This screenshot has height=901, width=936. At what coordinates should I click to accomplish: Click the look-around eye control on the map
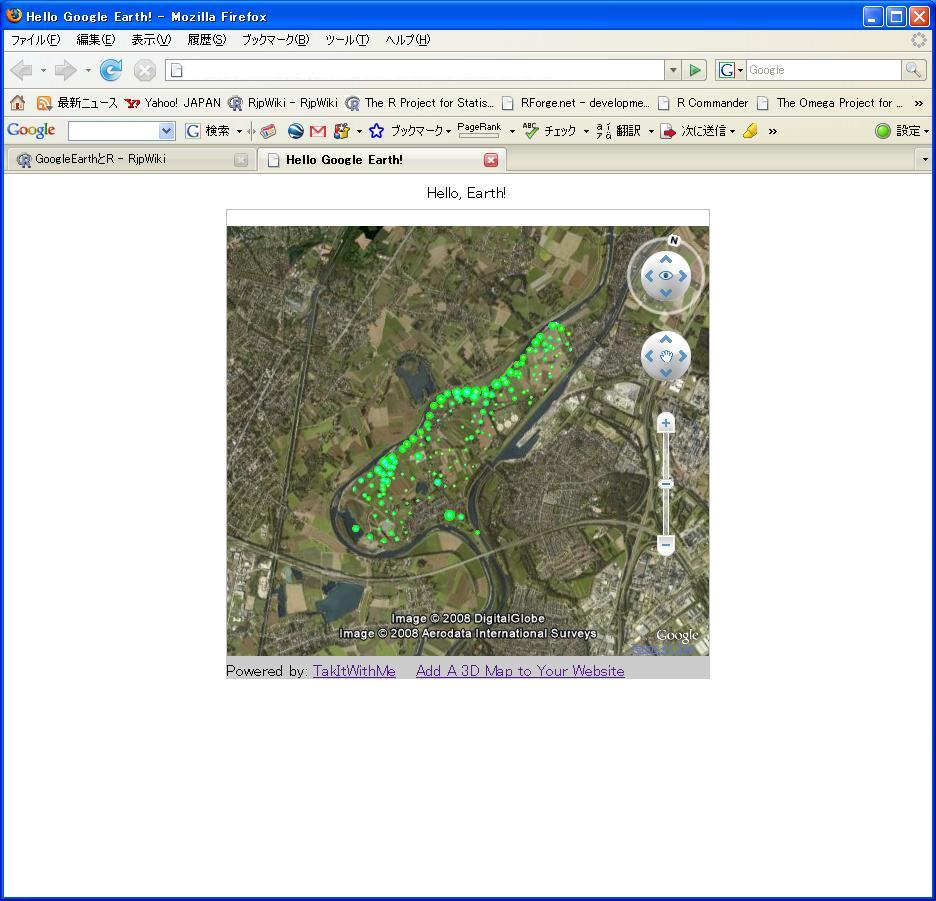pyautogui.click(x=666, y=276)
